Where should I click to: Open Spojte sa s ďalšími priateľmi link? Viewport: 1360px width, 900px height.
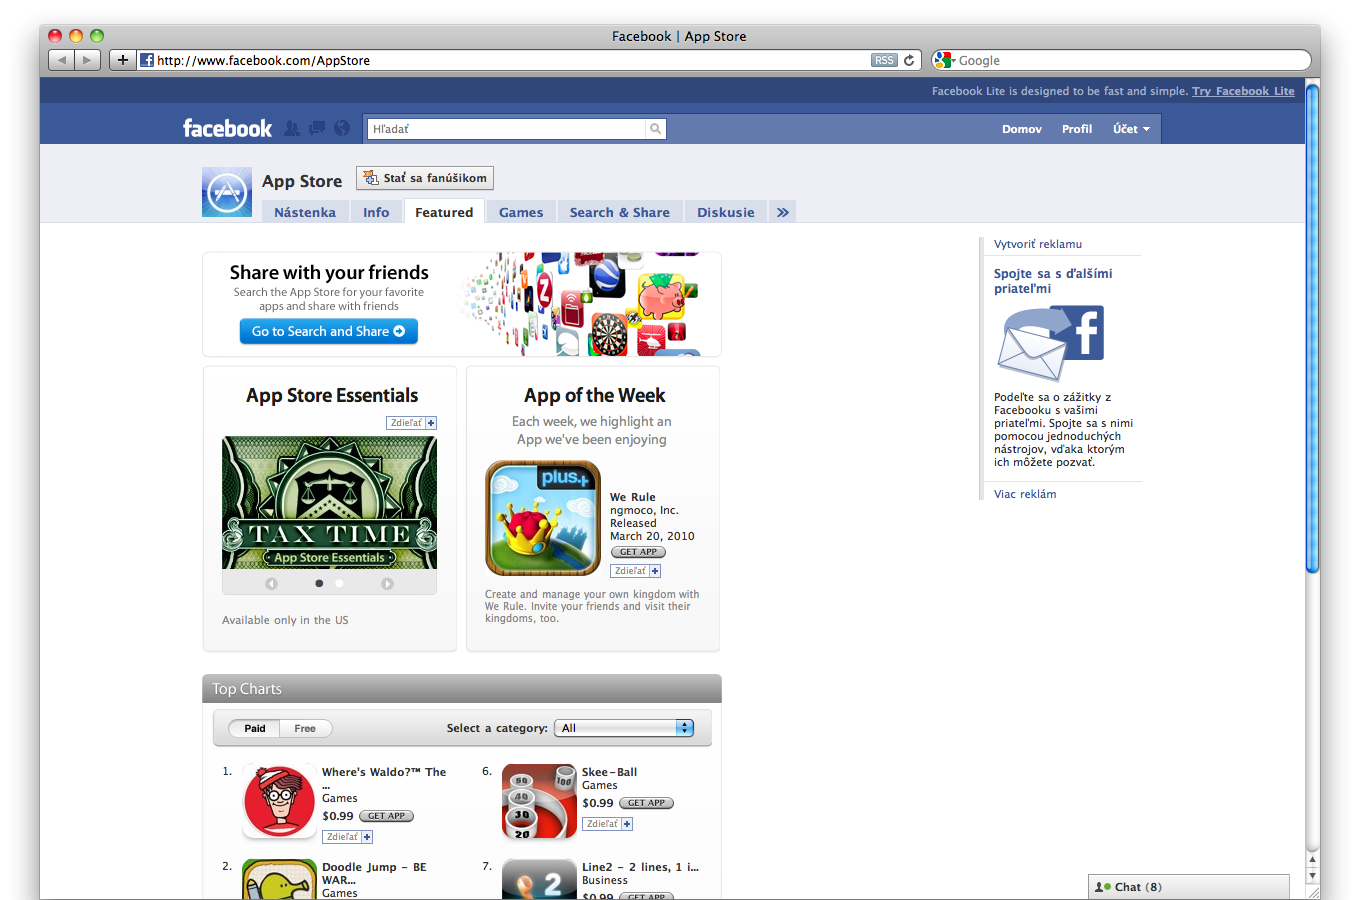coord(1053,281)
